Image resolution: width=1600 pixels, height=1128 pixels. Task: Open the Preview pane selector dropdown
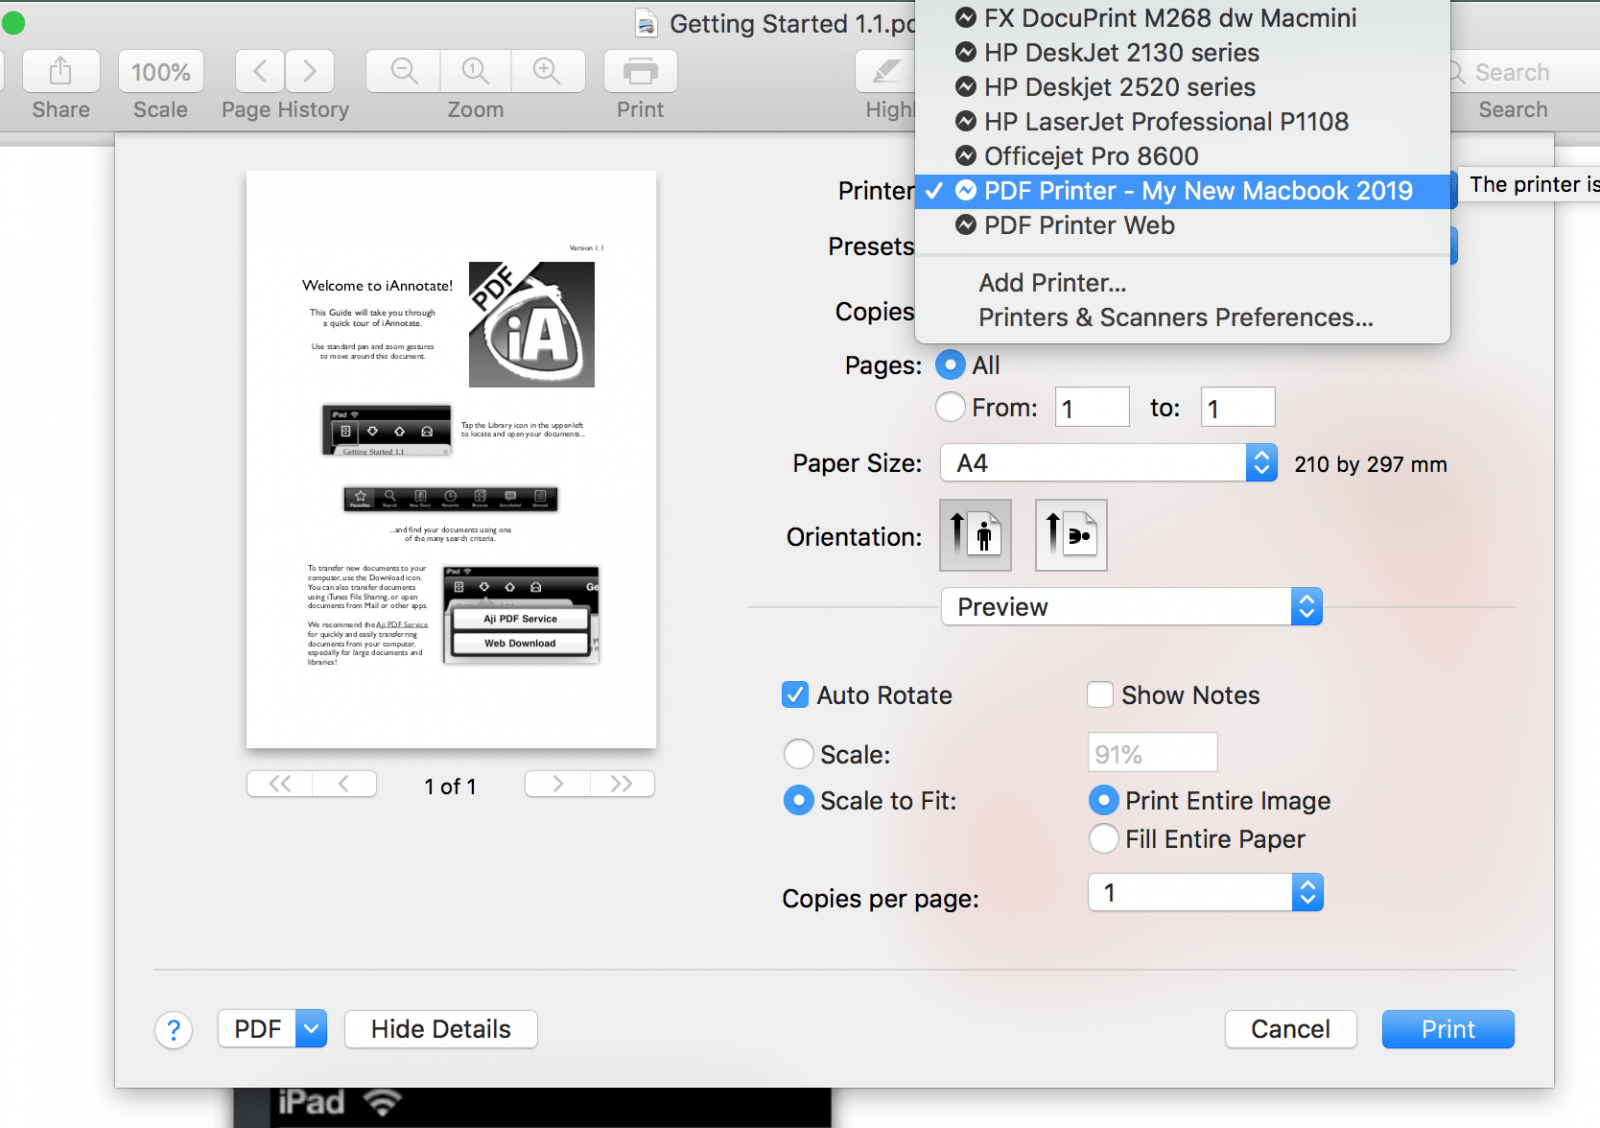point(1306,606)
